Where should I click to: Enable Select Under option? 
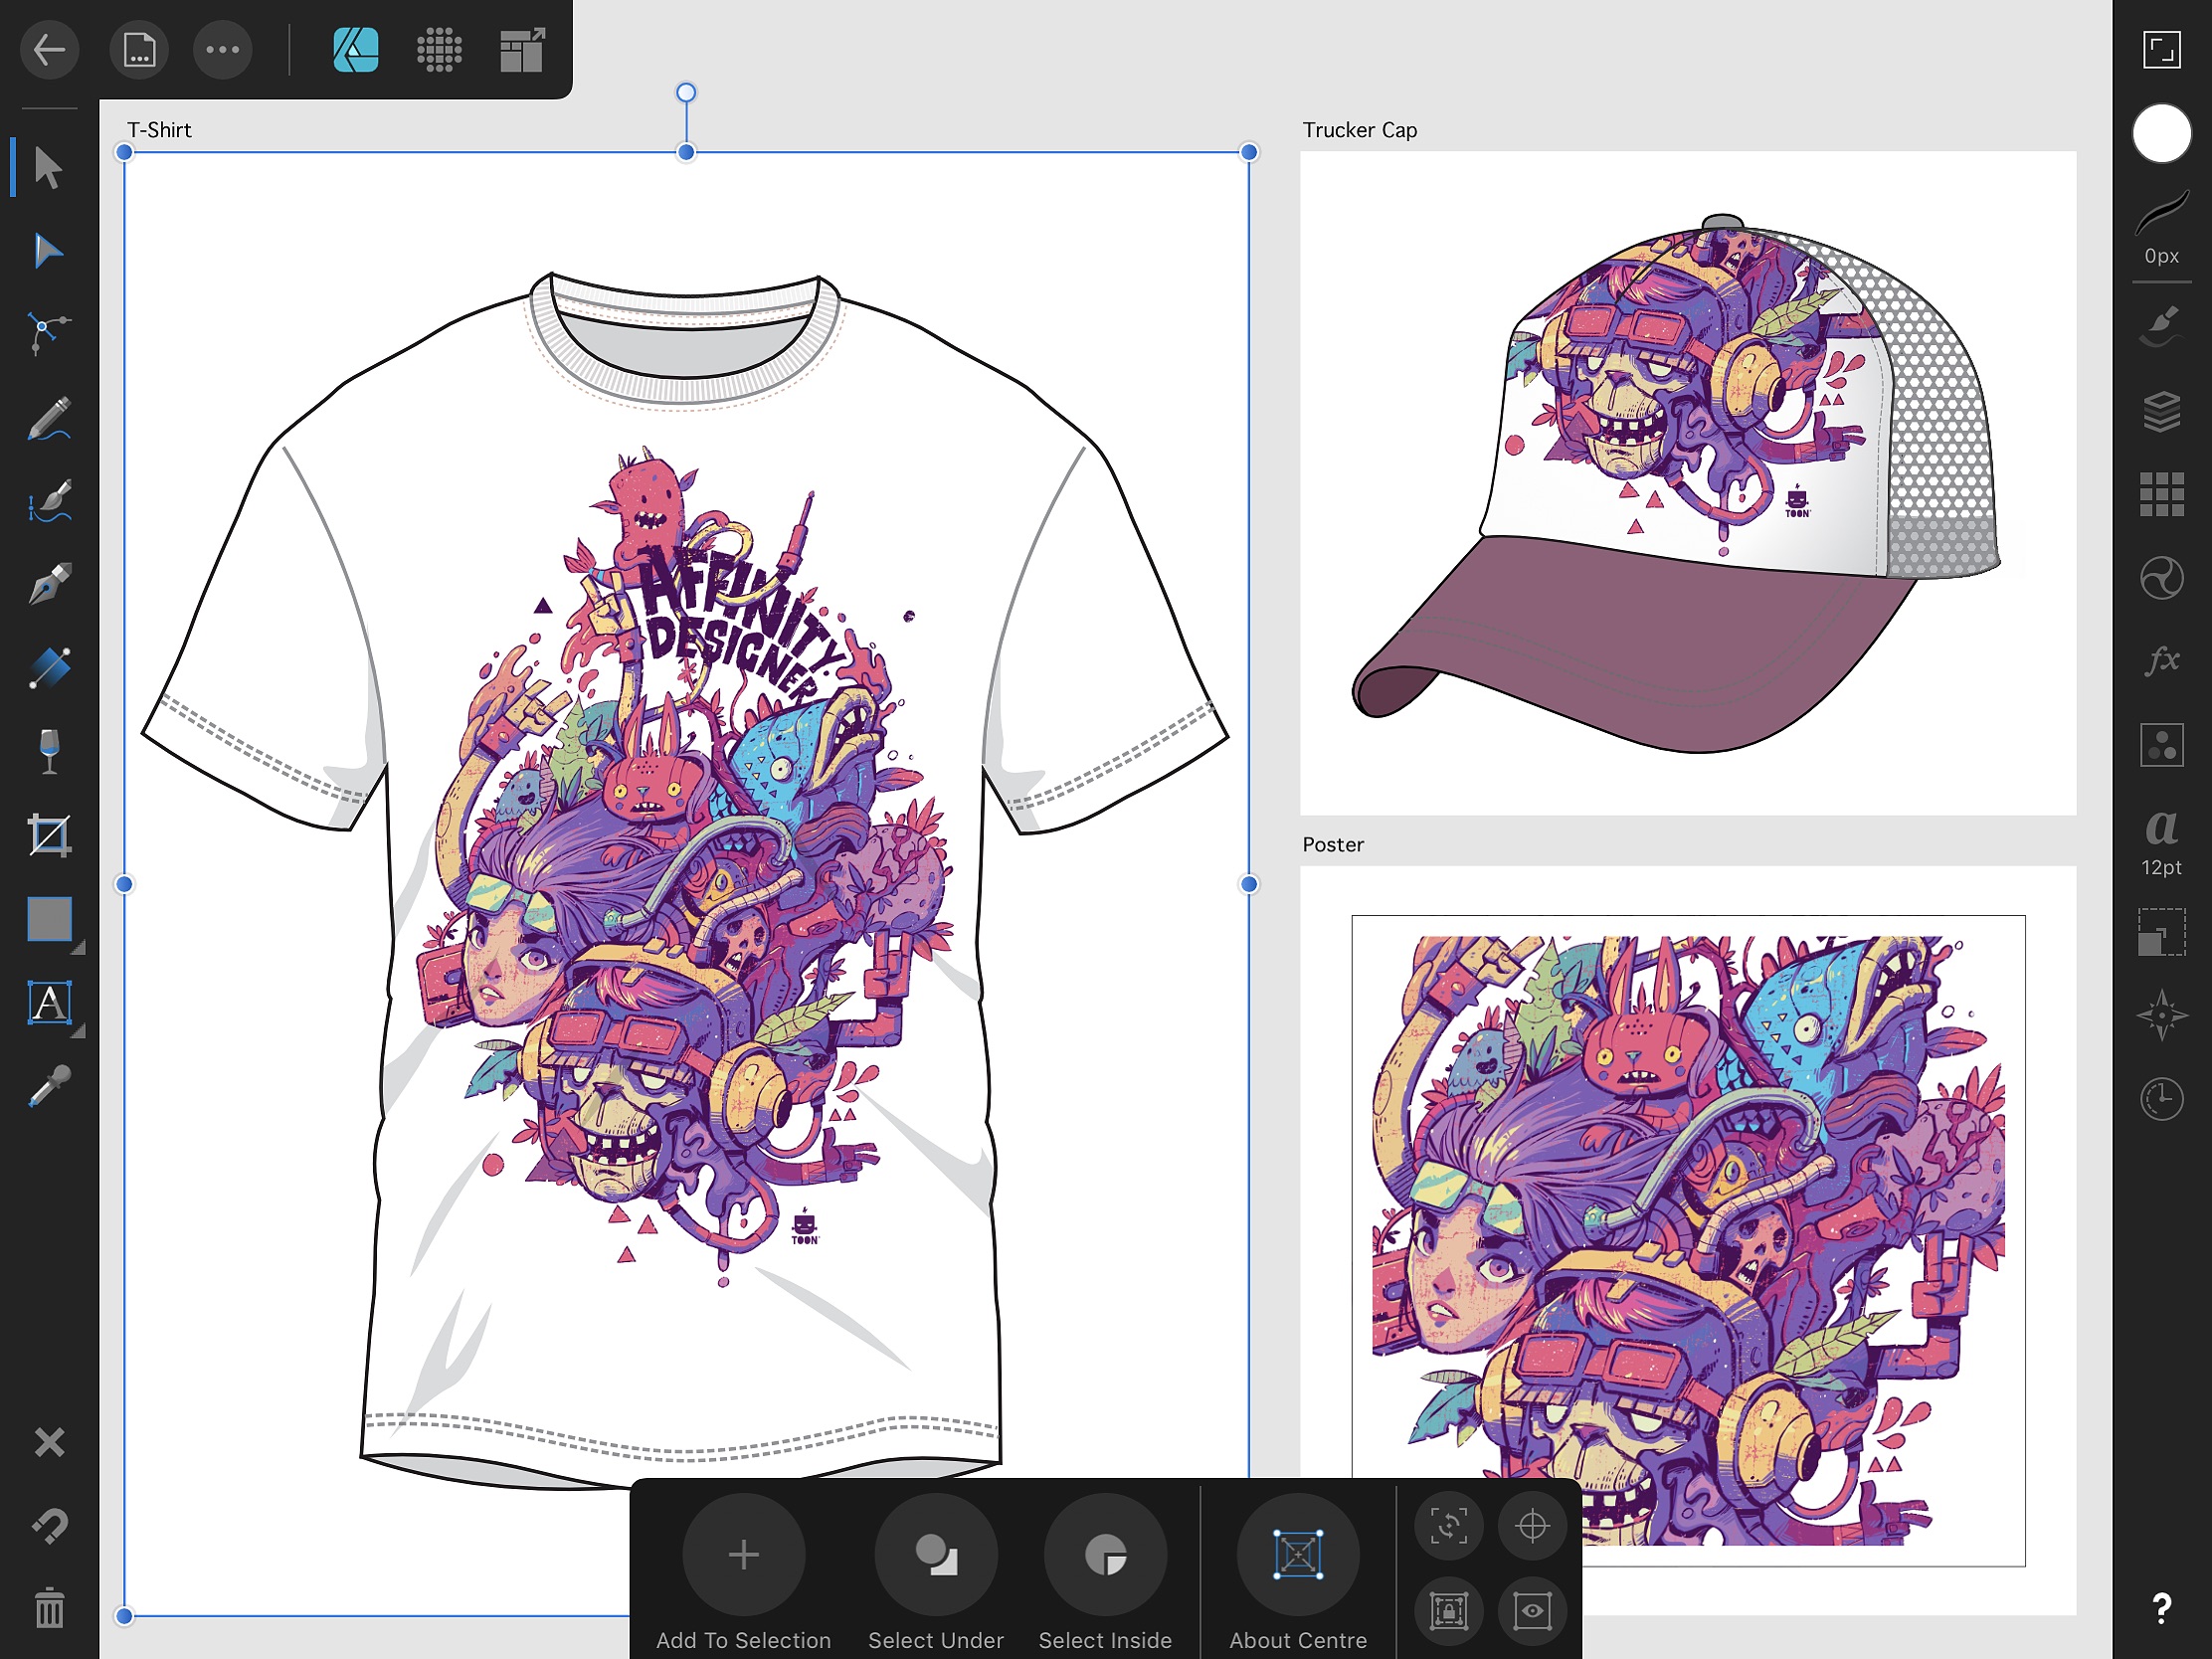coord(936,1555)
